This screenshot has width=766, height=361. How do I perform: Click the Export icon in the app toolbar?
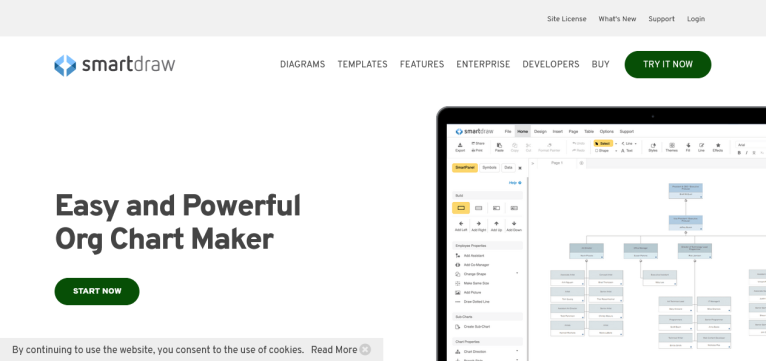click(460, 147)
